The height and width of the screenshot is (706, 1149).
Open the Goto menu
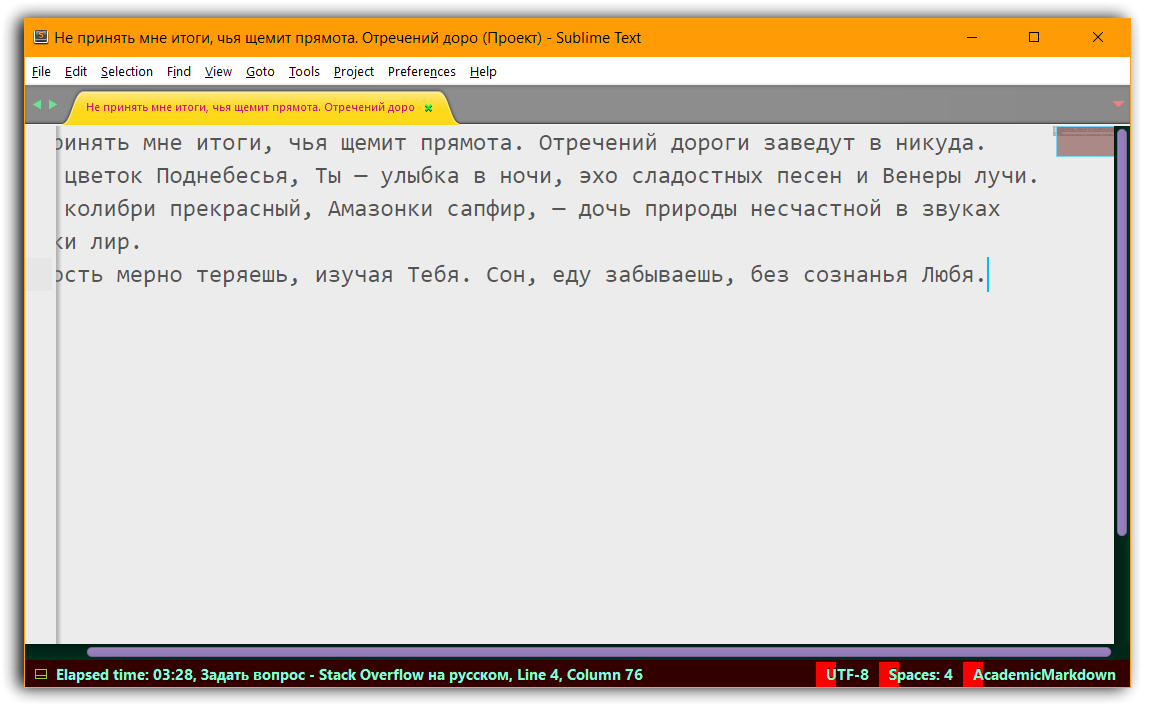(260, 72)
